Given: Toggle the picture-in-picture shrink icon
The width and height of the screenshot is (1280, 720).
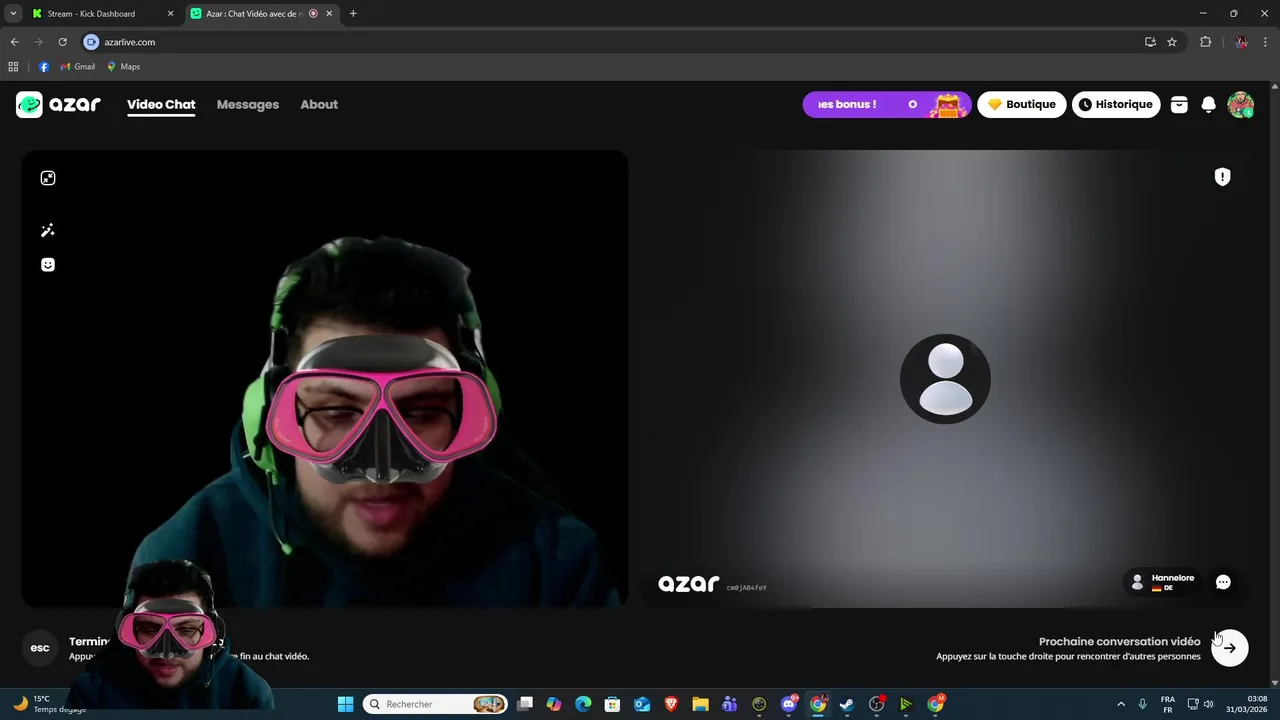Looking at the screenshot, I should pos(47,178).
